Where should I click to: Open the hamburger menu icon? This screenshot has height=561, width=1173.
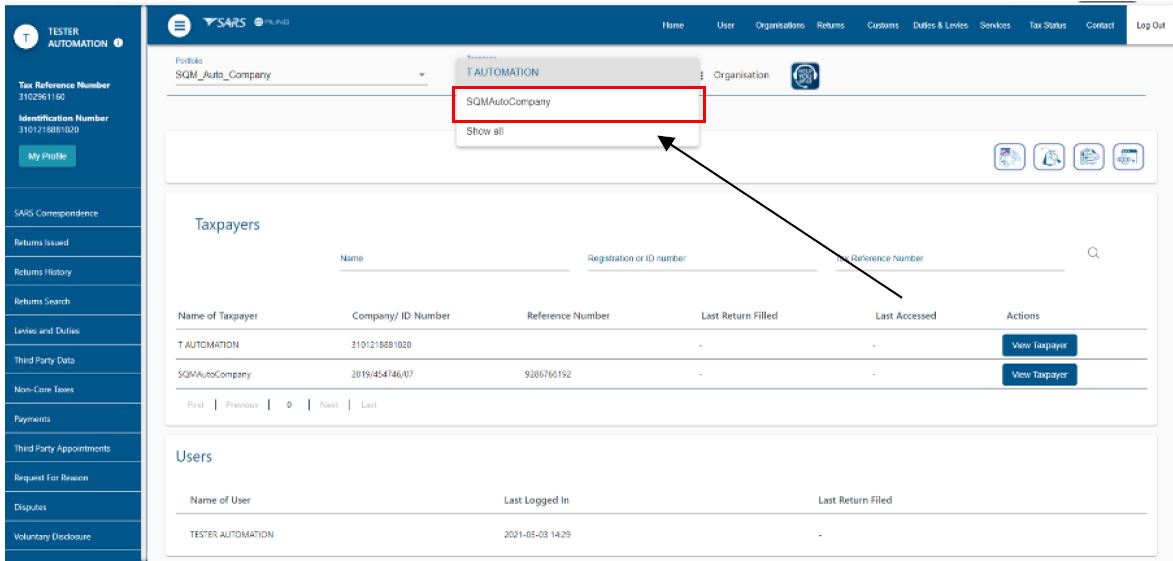179,25
